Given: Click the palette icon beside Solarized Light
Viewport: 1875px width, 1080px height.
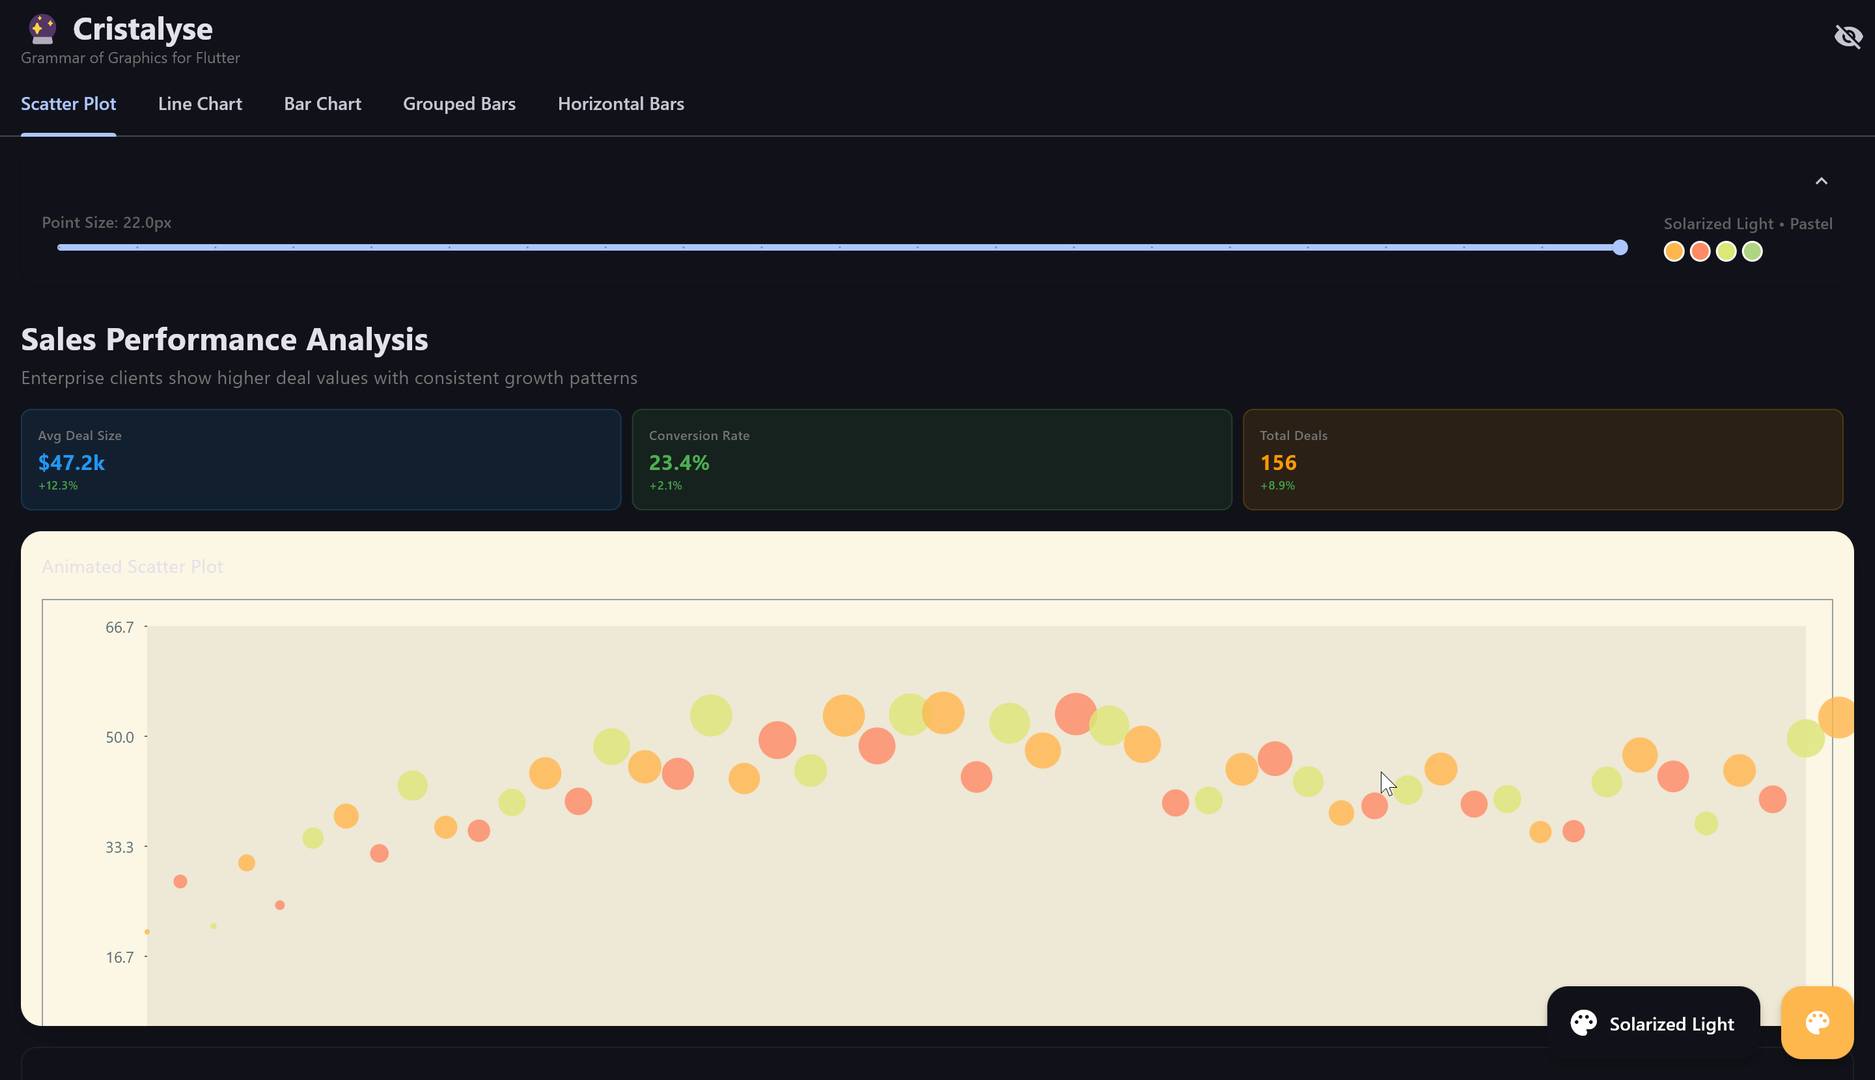Looking at the screenshot, I should (1583, 1023).
